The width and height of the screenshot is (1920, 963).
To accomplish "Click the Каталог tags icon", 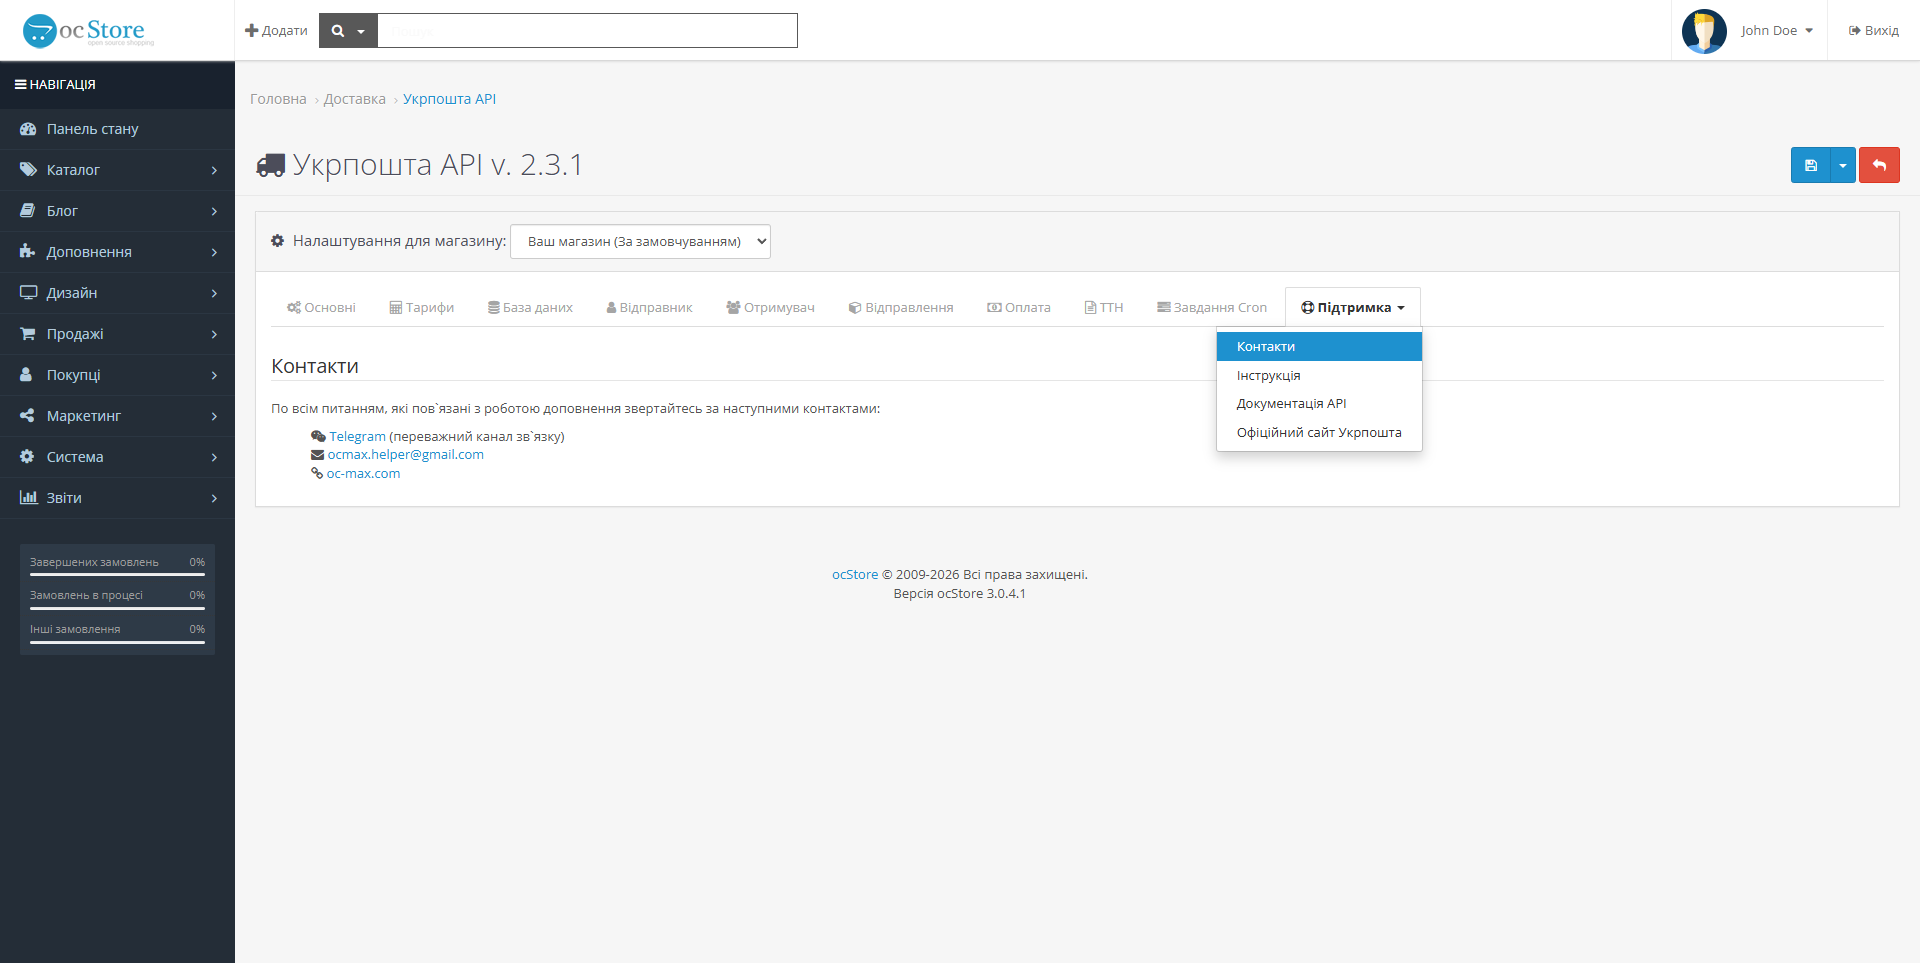I will coord(28,170).
